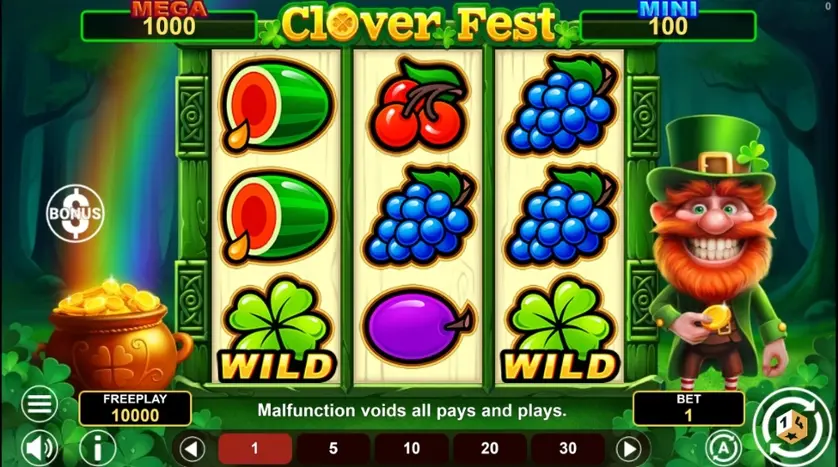
Task: Click the Mega 1000 jackpot panel
Action: point(169,24)
